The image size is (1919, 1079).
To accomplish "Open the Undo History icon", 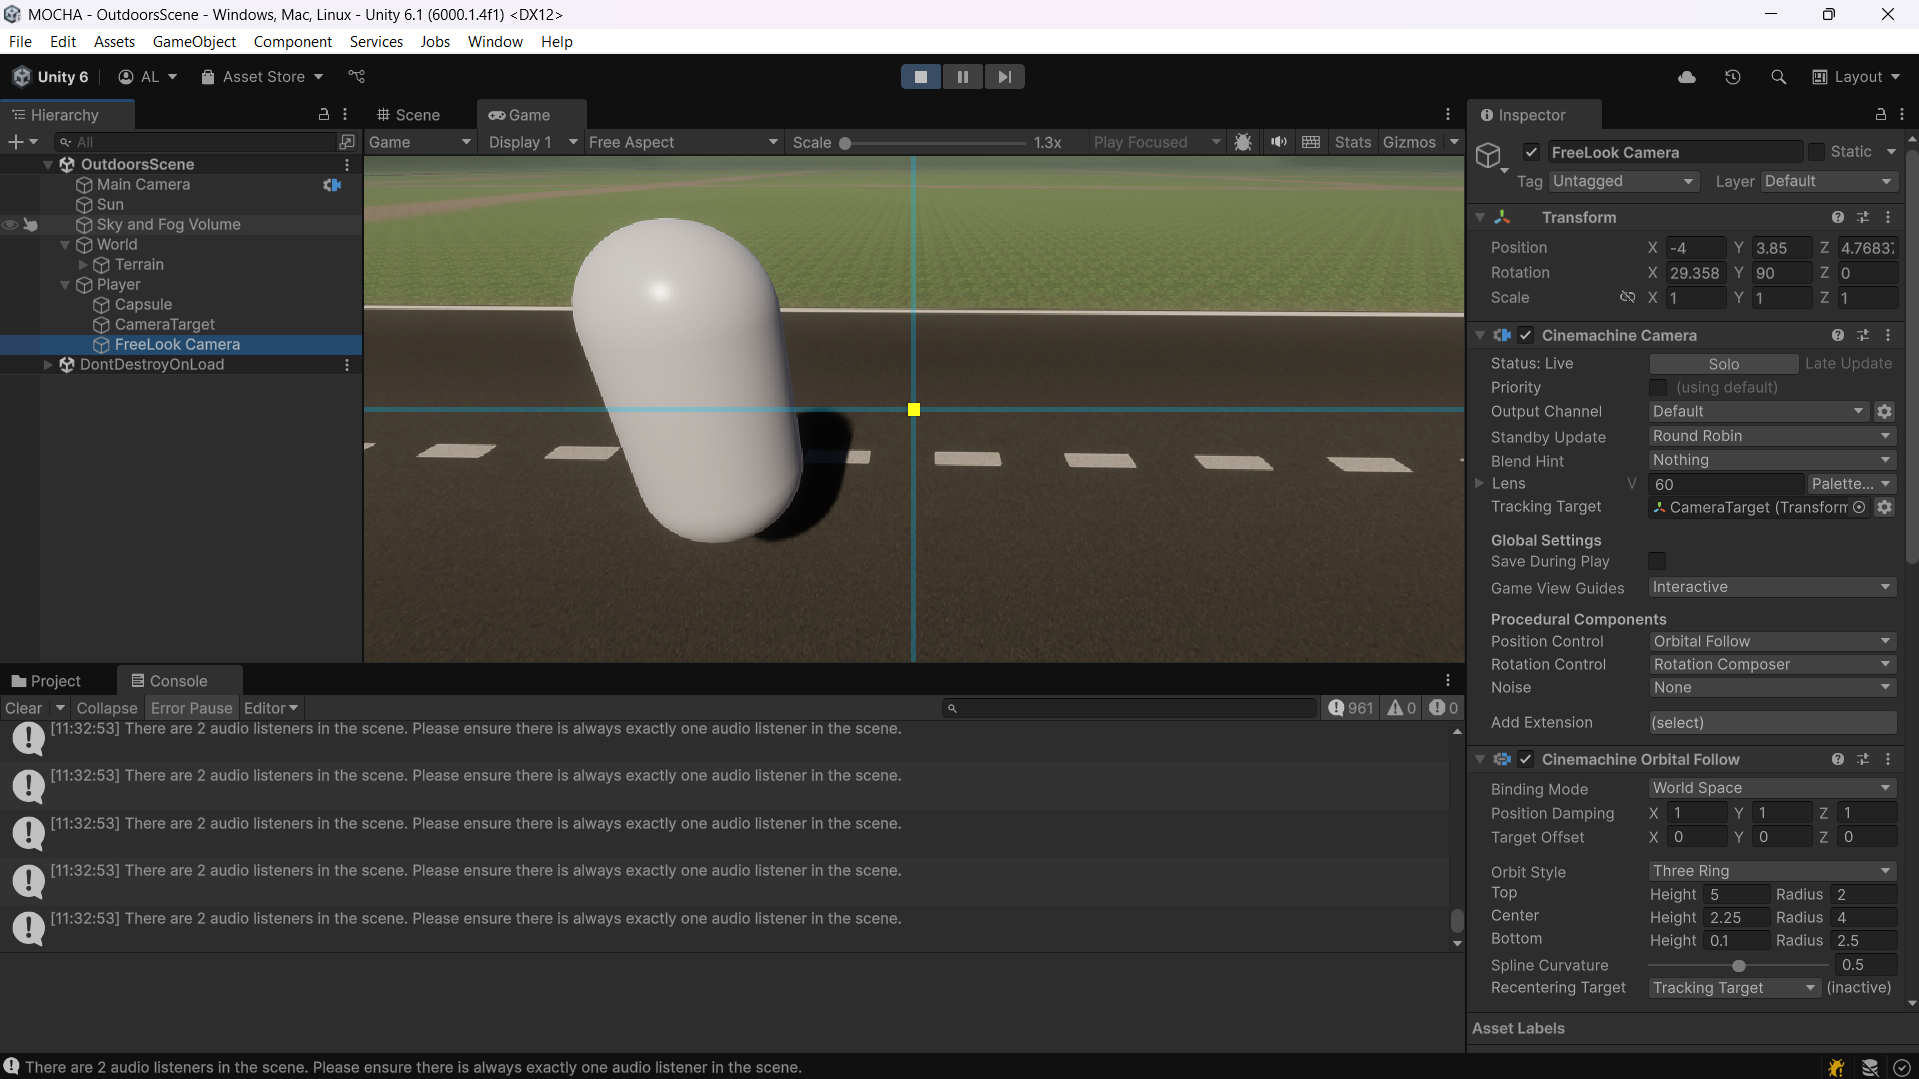I will [x=1732, y=77].
